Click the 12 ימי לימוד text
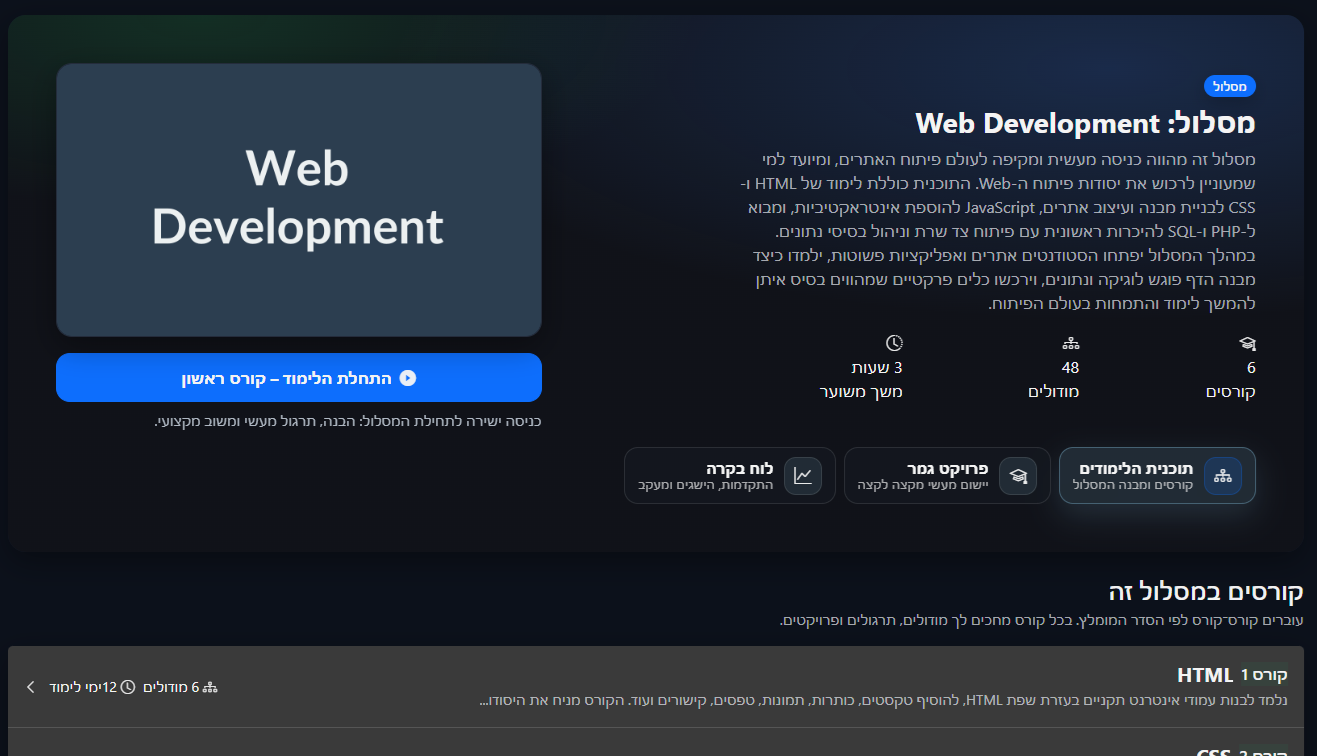Image resolution: width=1317 pixels, height=756 pixels. tap(83, 687)
